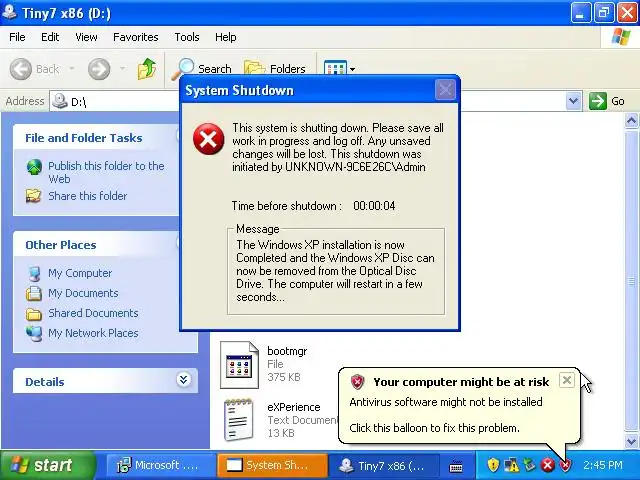The width and height of the screenshot is (640, 480).
Task: Click the bootmgr file name
Action: point(287,351)
